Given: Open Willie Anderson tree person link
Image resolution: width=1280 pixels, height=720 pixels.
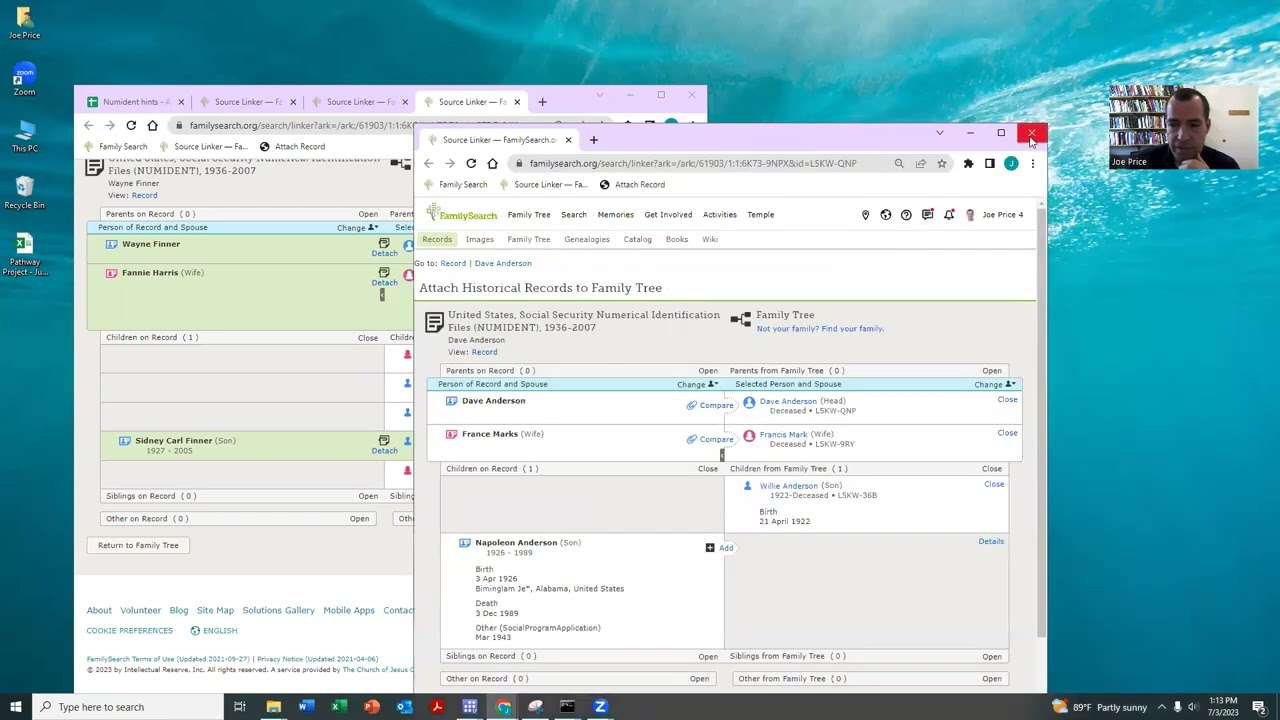Looking at the screenshot, I should pyautogui.click(x=788, y=486).
